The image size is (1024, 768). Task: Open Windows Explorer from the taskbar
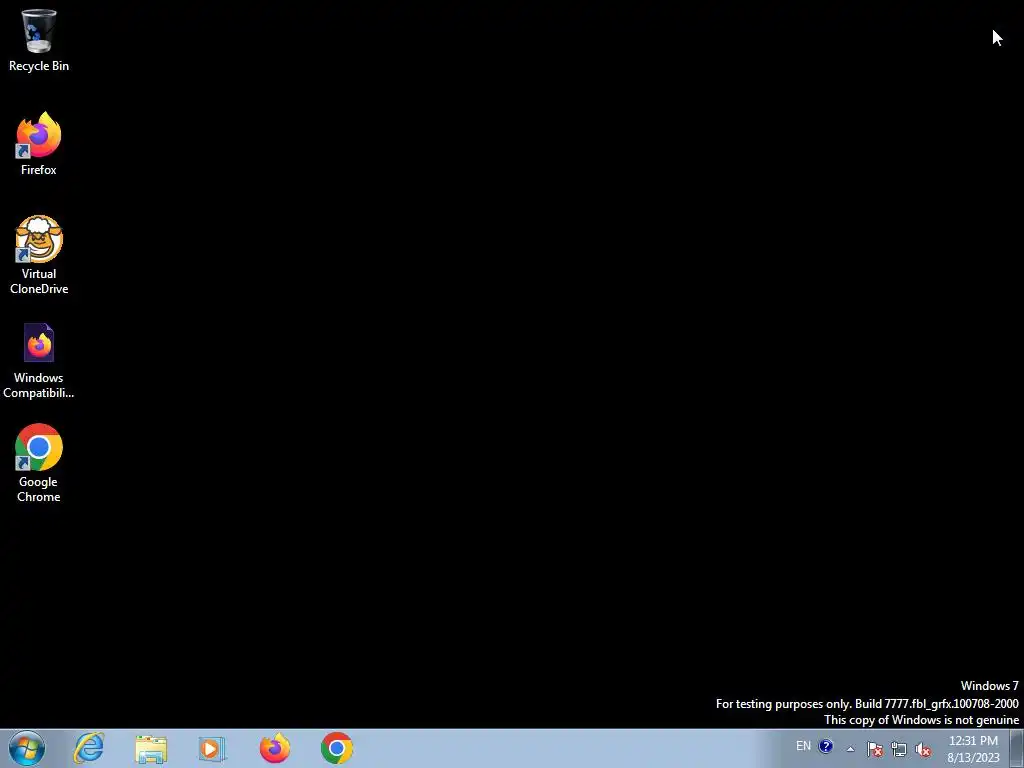151,749
